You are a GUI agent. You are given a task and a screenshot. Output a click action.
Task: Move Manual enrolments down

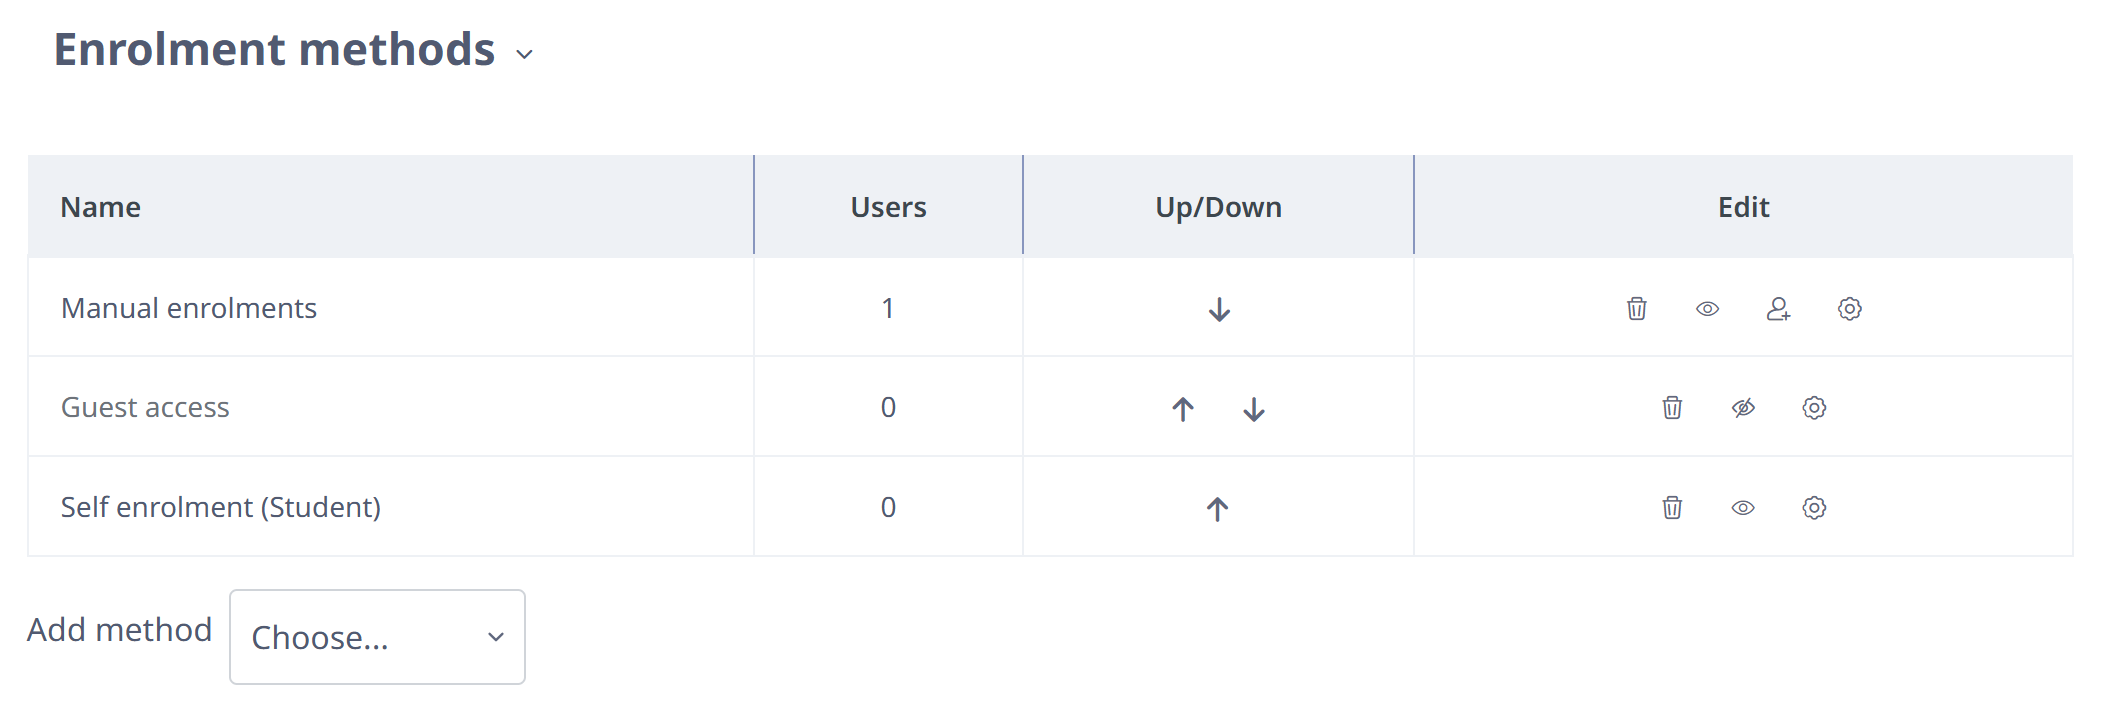[x=1219, y=309]
